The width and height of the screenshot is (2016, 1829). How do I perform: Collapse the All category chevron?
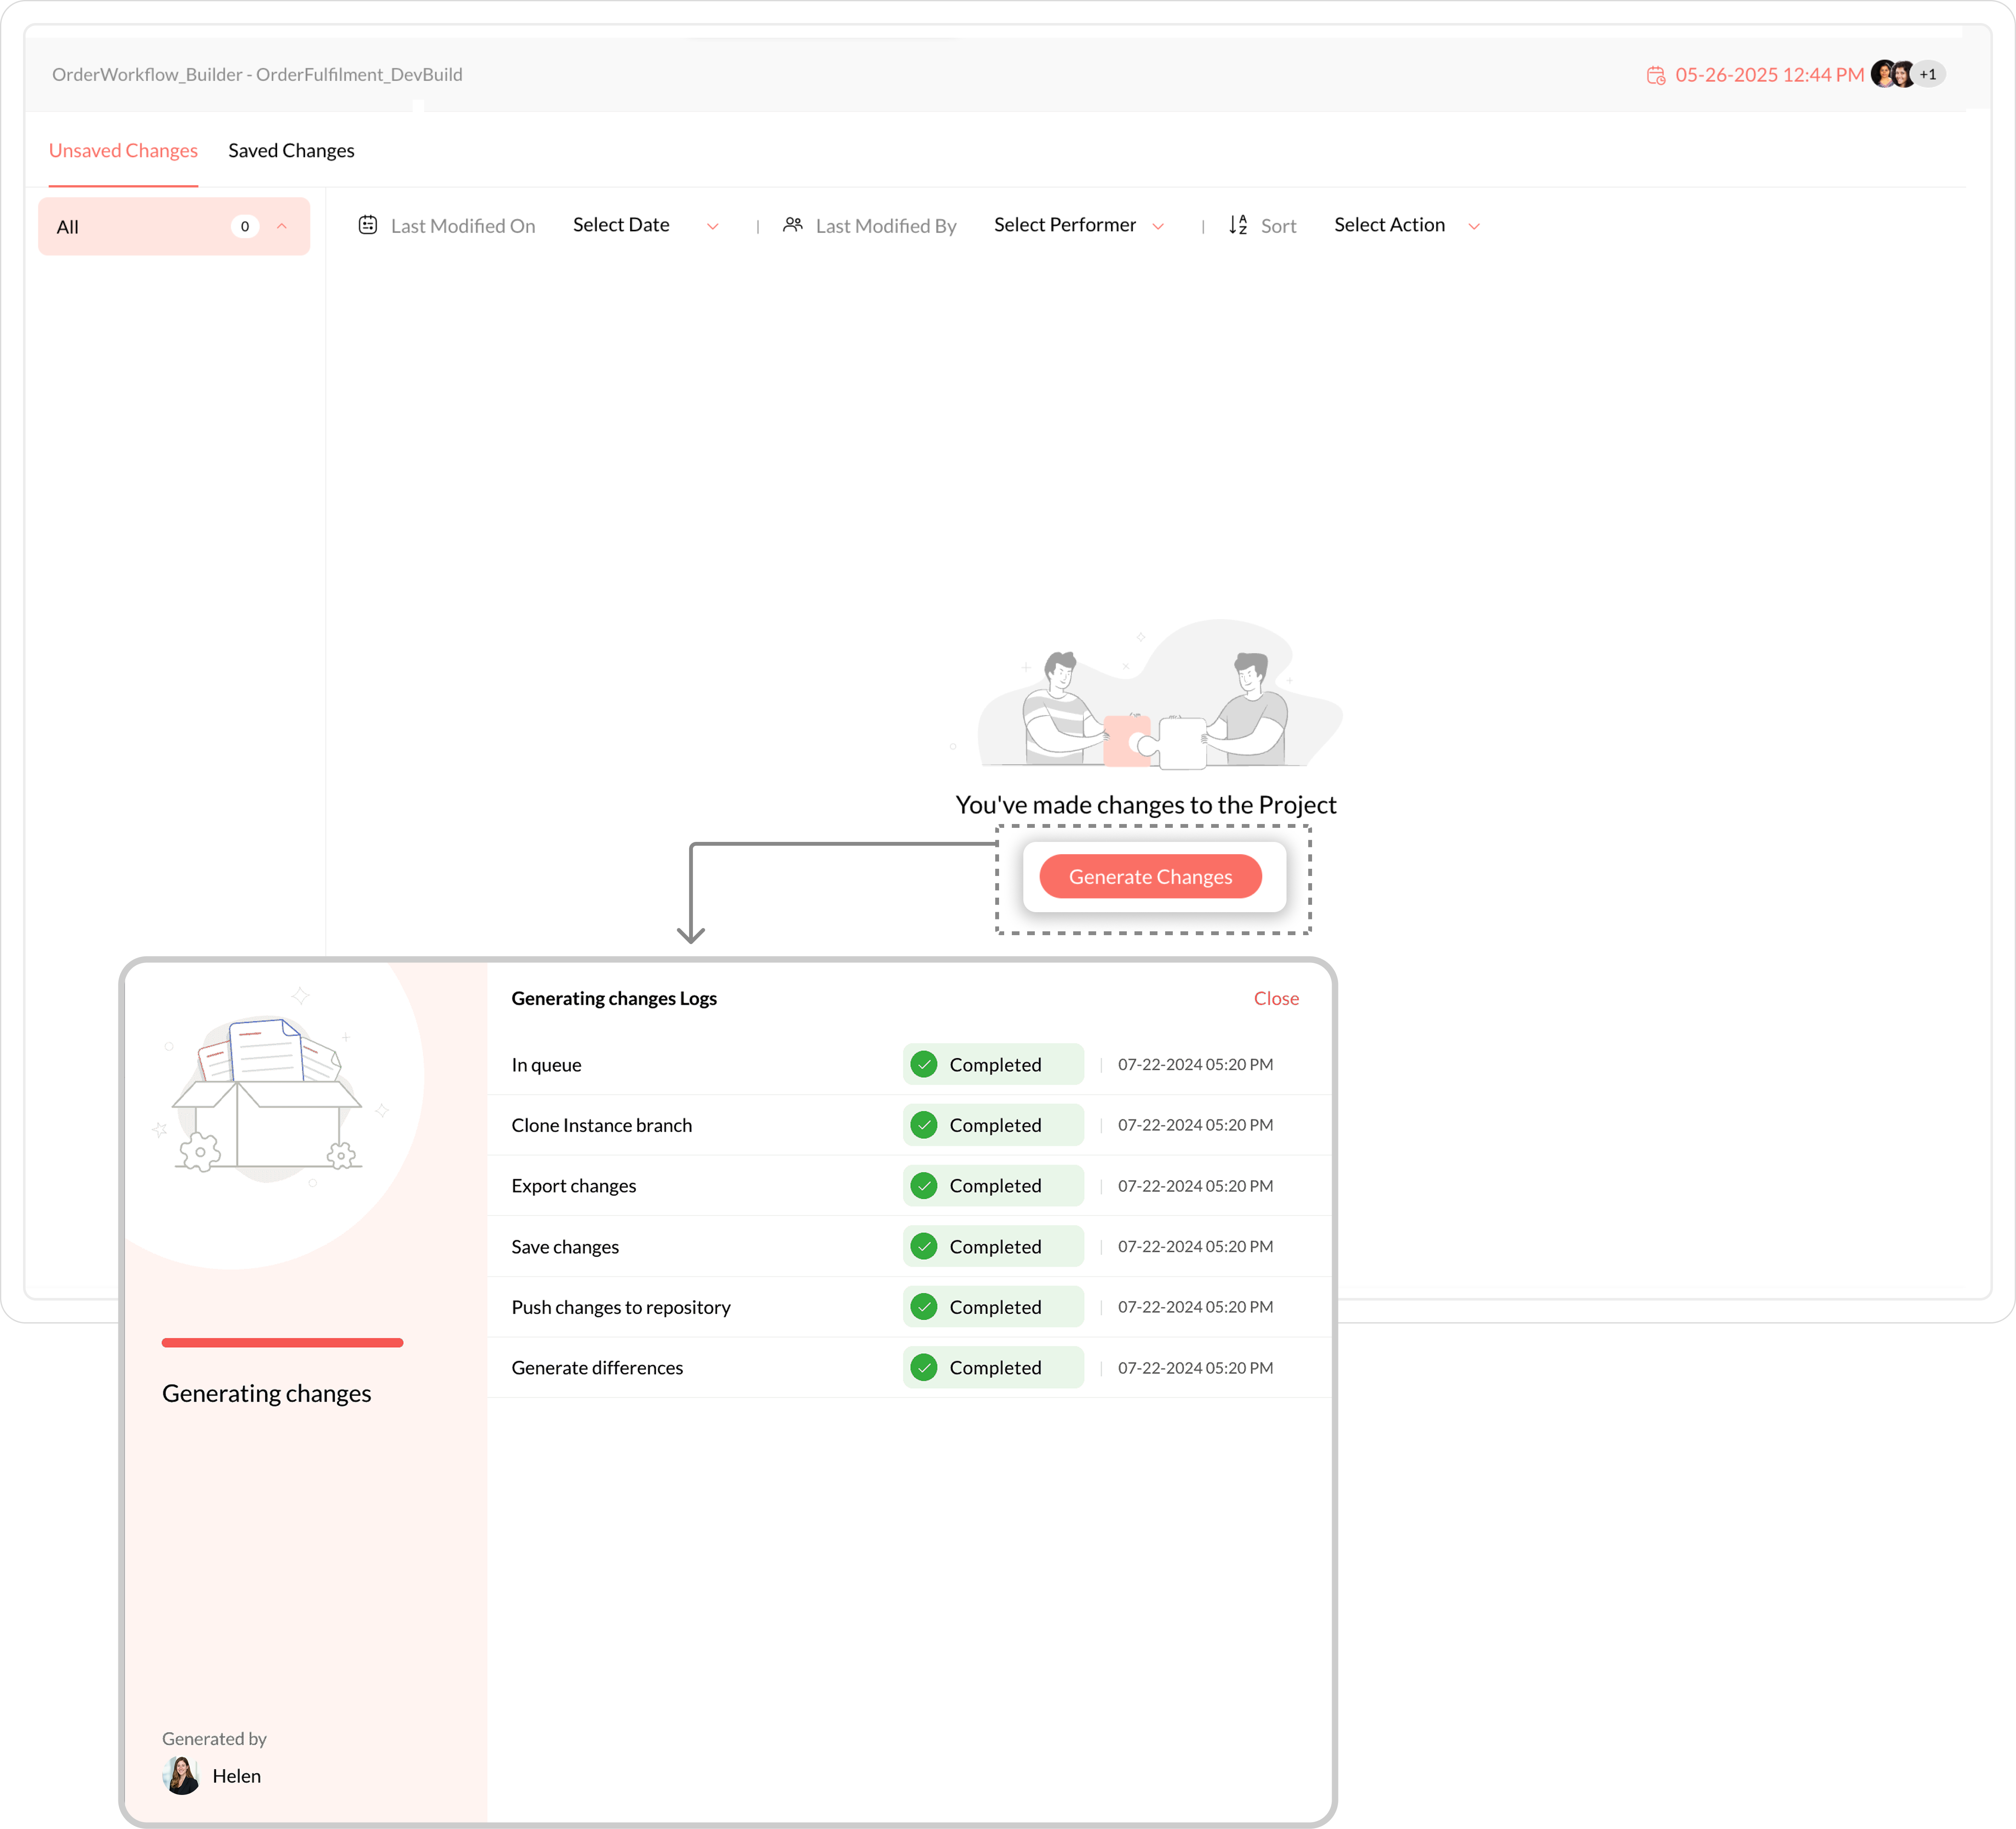point(282,226)
